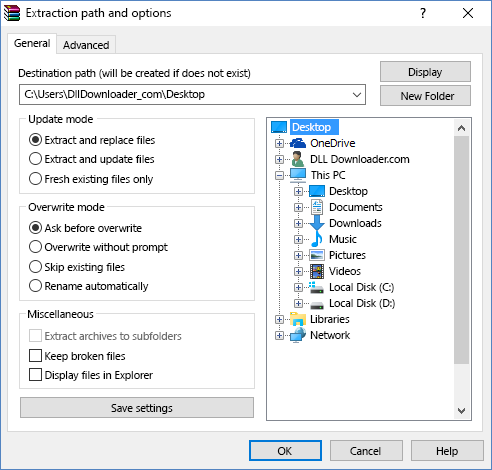
Task: Switch to the Advanced tab
Action: coord(86,45)
